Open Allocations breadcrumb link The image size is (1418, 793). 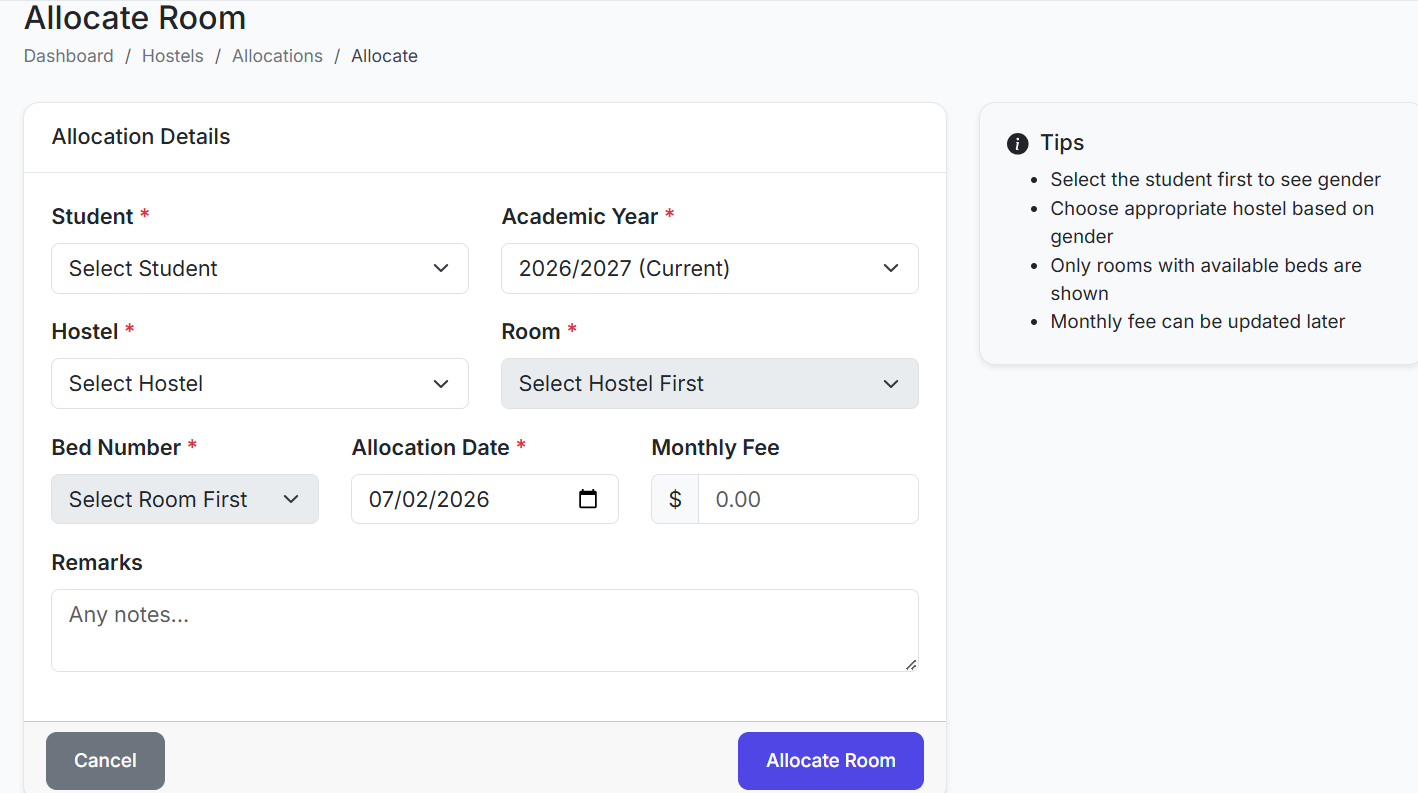click(277, 56)
